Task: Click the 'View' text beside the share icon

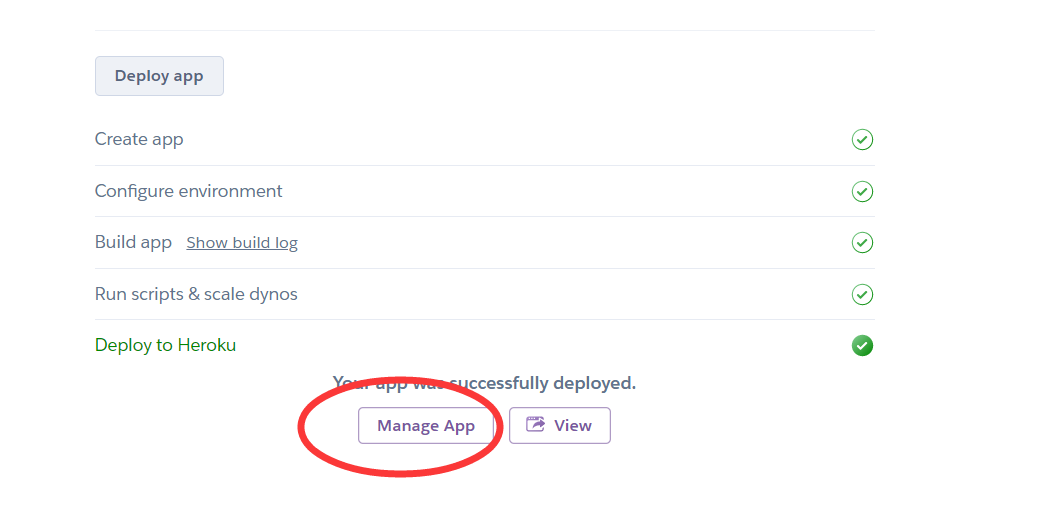Action: pyautogui.click(x=573, y=425)
